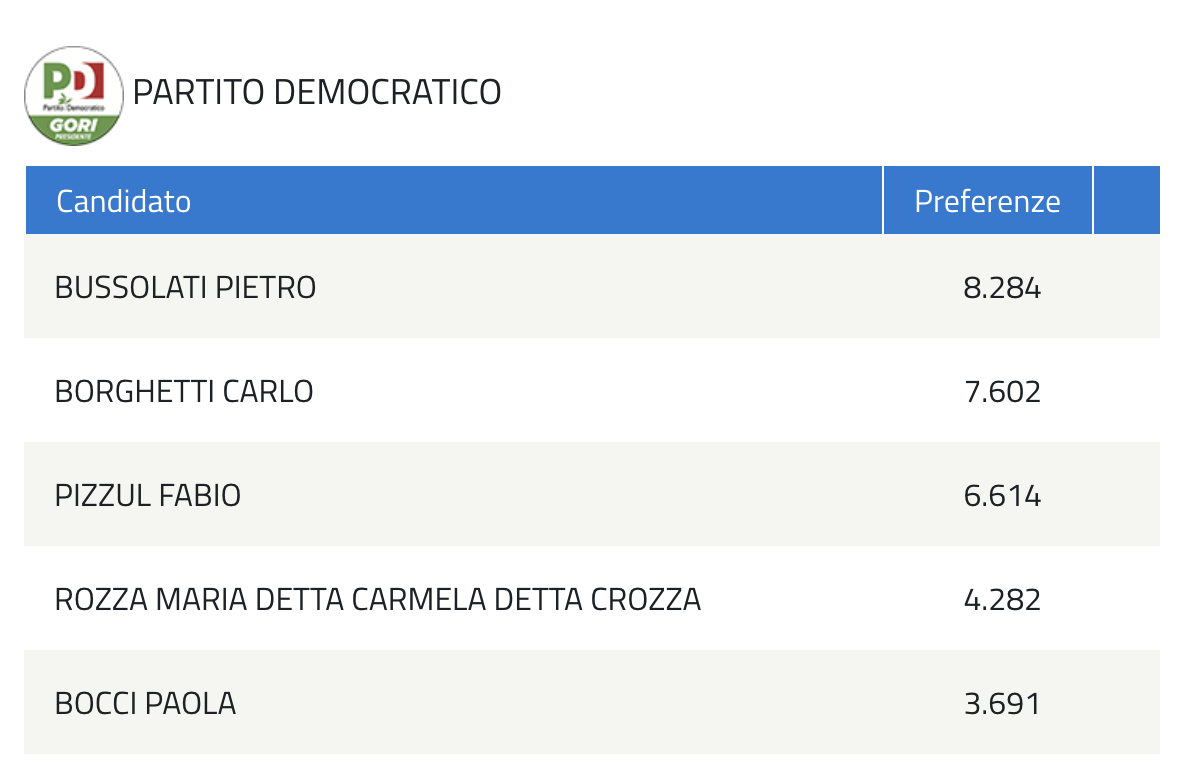Click the 6.614 preference count
Screen dimensions: 1184x770
(x=1002, y=497)
